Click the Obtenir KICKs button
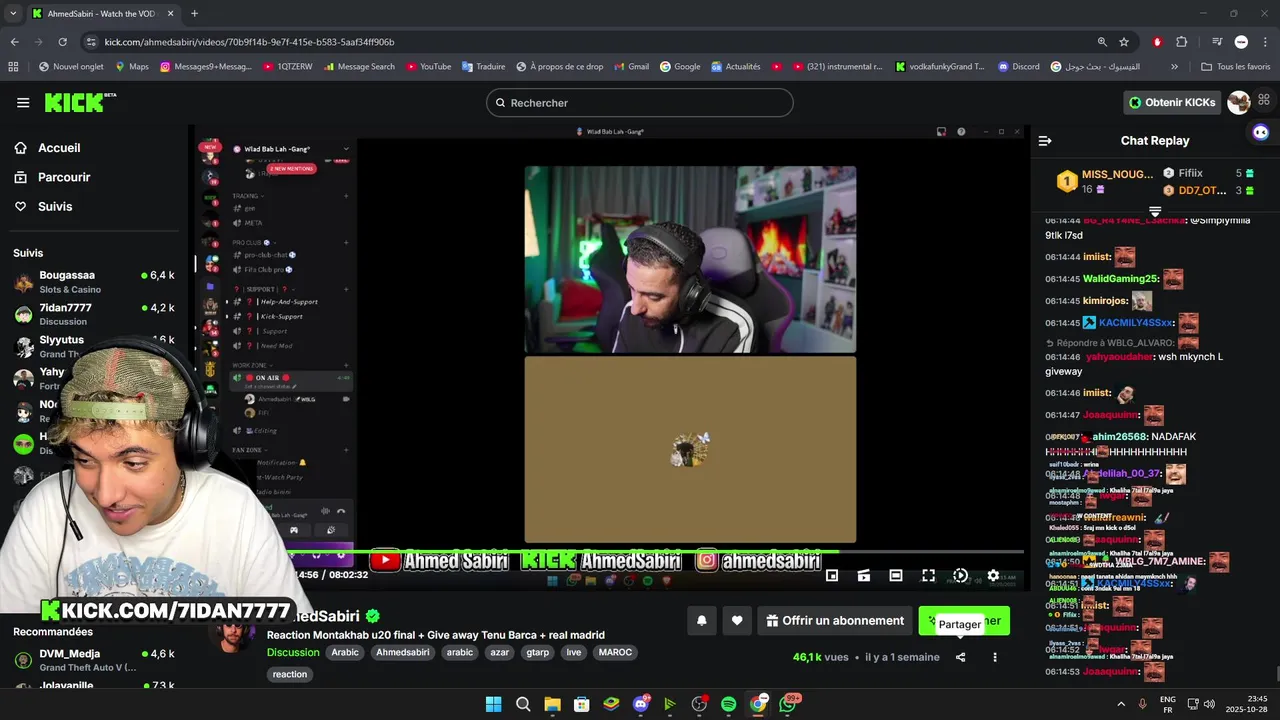Viewport: 1280px width, 720px height. click(1172, 102)
